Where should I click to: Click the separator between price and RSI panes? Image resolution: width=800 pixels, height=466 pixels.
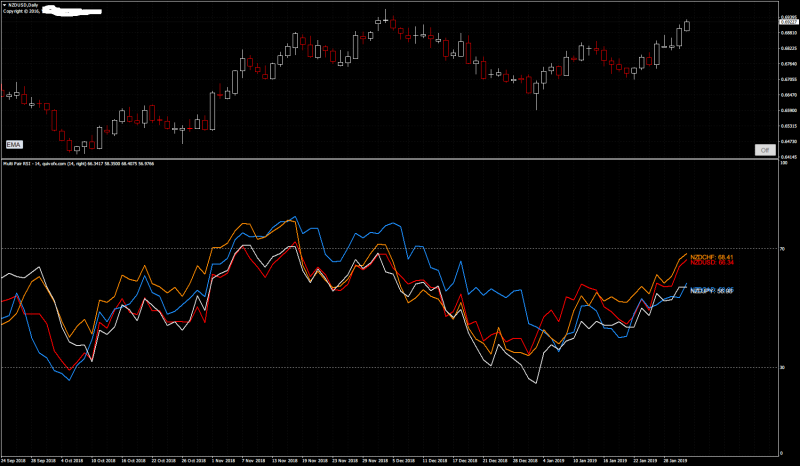pyautogui.click(x=390, y=159)
